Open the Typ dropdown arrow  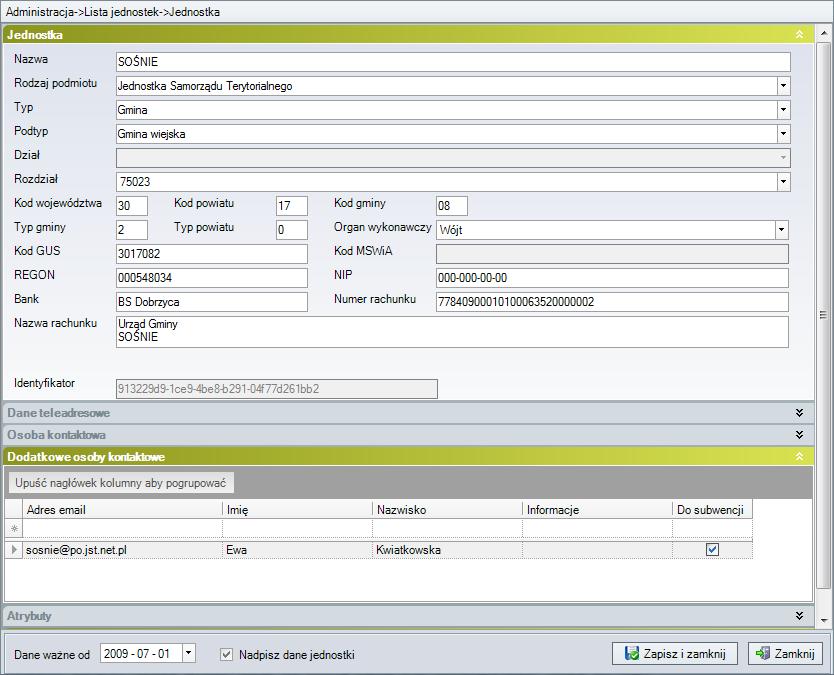tap(783, 110)
